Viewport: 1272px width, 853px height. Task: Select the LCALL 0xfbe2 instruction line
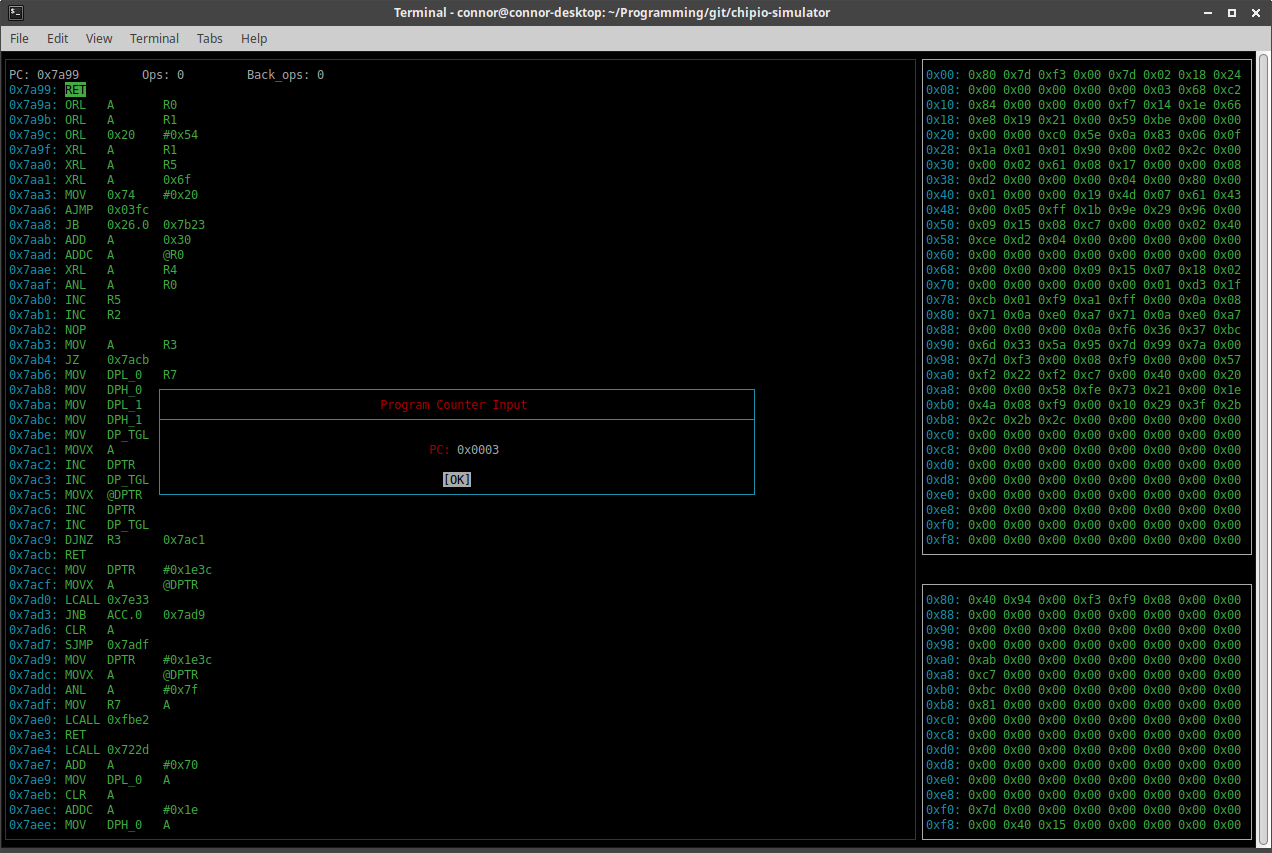79,720
